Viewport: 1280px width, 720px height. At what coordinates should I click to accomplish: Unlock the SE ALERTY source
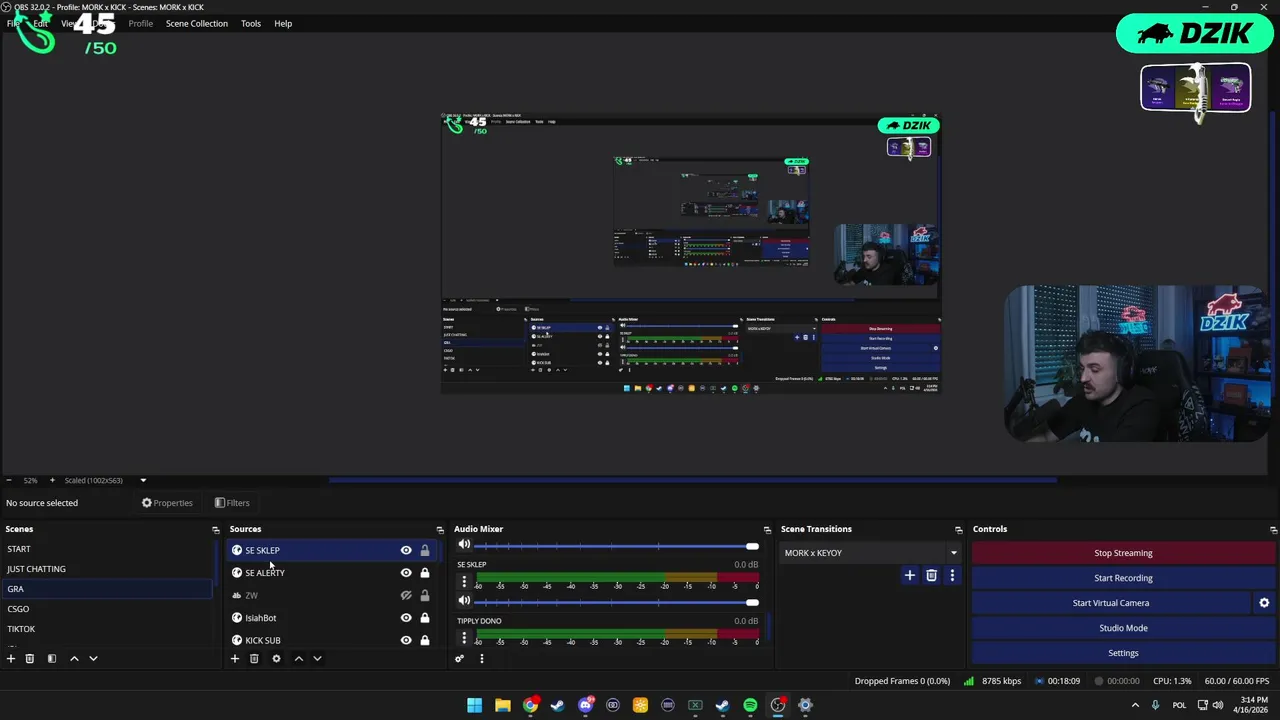pyautogui.click(x=425, y=573)
